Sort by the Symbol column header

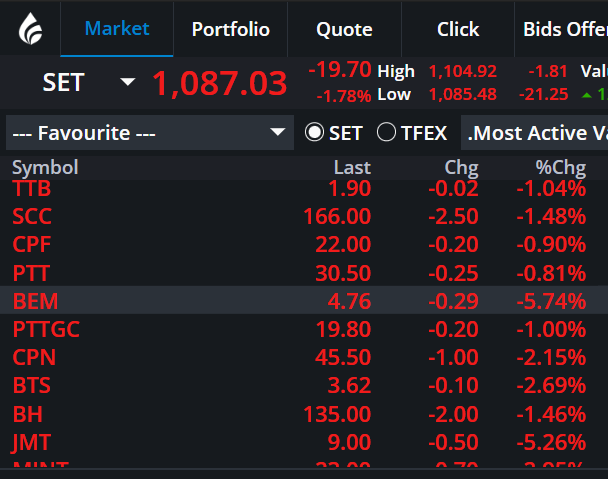pyautogui.click(x=45, y=168)
